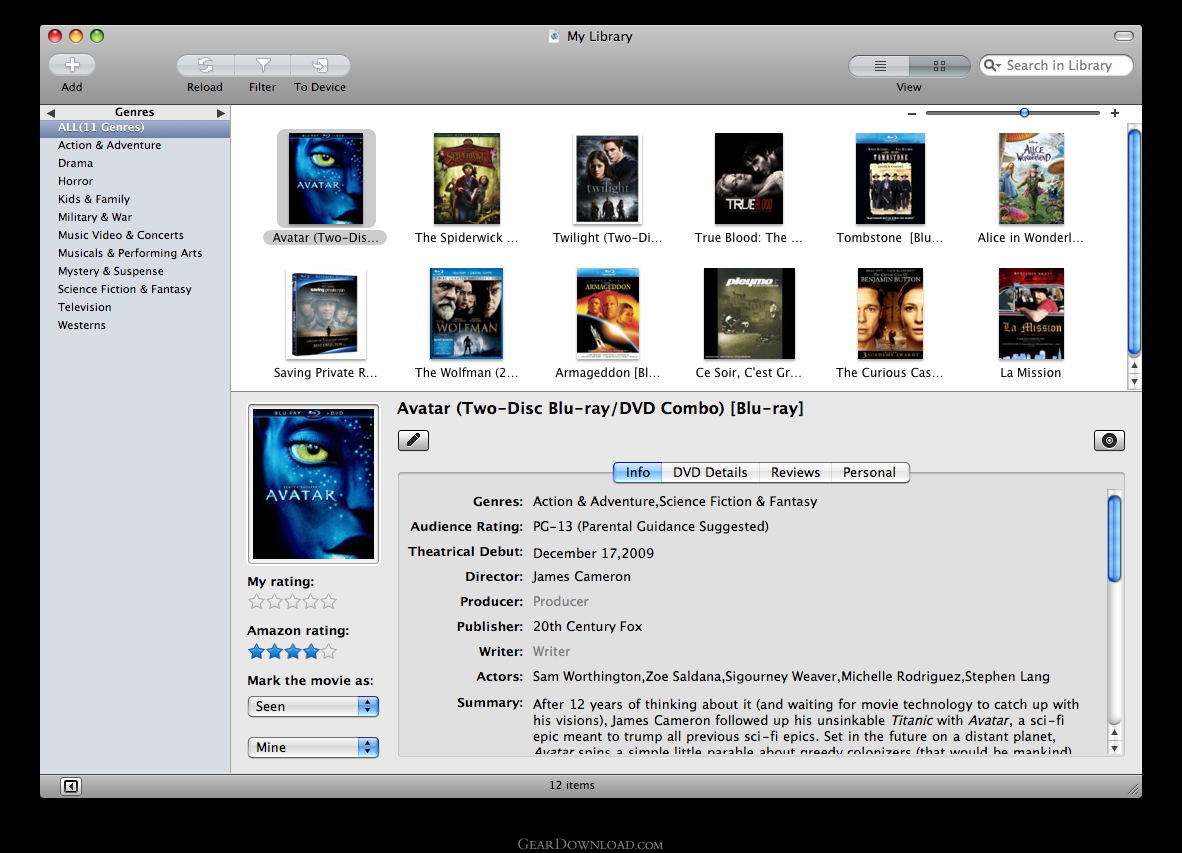Open the Filter tool
The width and height of the screenshot is (1182, 853).
(262, 66)
